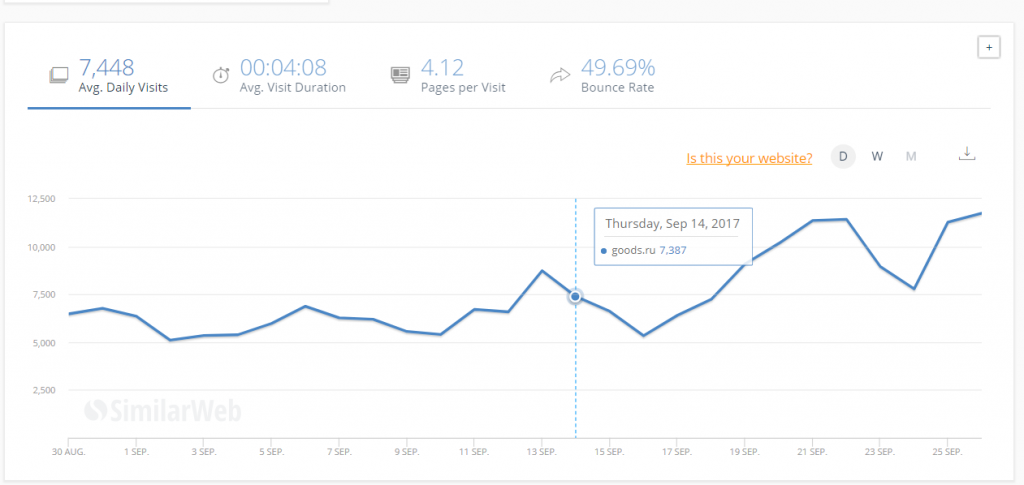Click the 49.69% bounce rate value
The height and width of the screenshot is (485, 1024).
(x=618, y=68)
